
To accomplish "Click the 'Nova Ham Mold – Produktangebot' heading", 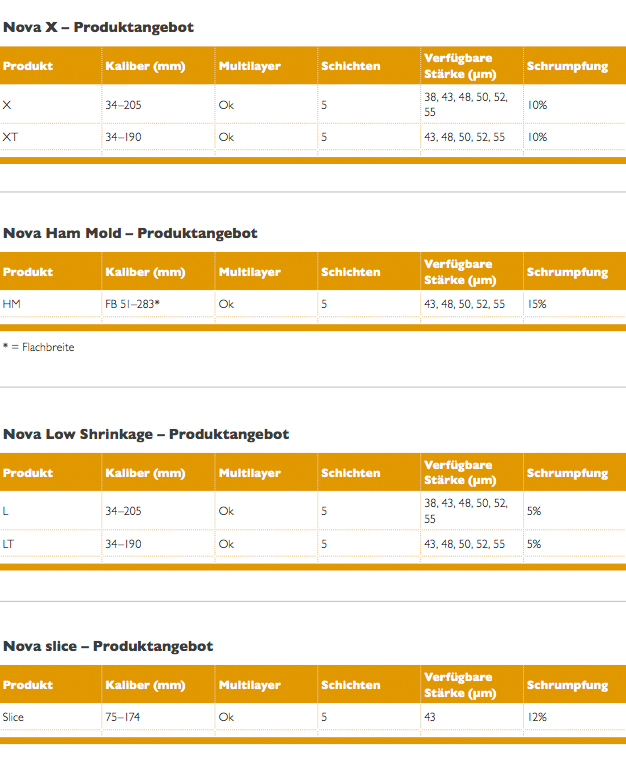I will pyautogui.click(x=130, y=233).
